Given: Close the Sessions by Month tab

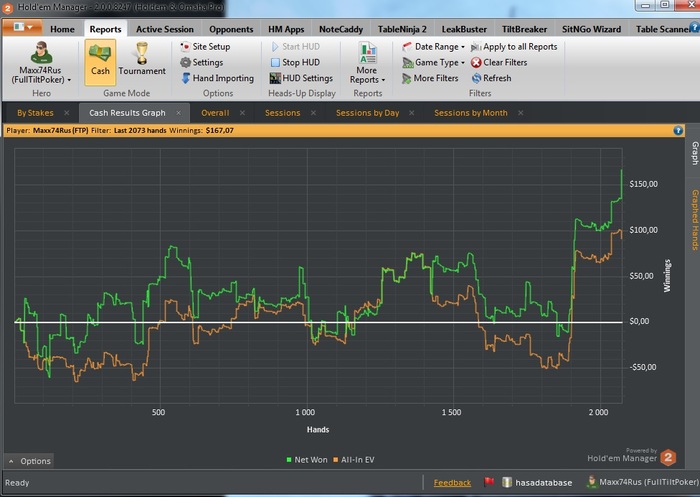Looking at the screenshot, I should coord(521,113).
